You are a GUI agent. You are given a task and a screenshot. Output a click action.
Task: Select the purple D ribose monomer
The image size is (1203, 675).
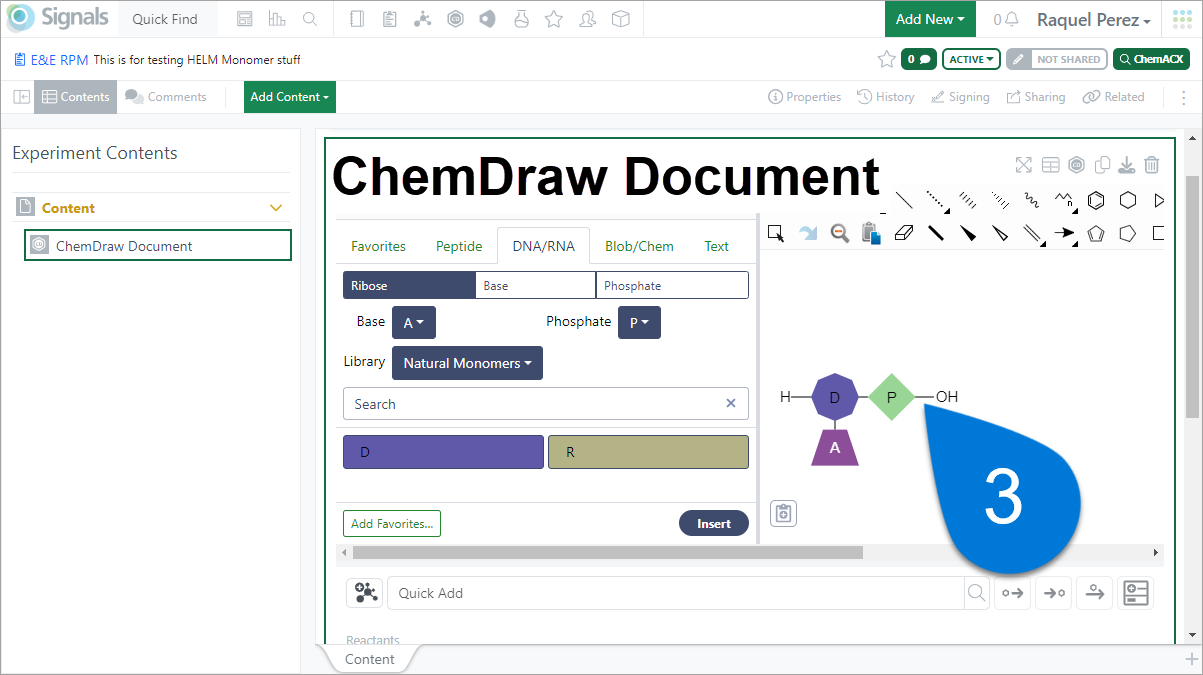coord(443,452)
